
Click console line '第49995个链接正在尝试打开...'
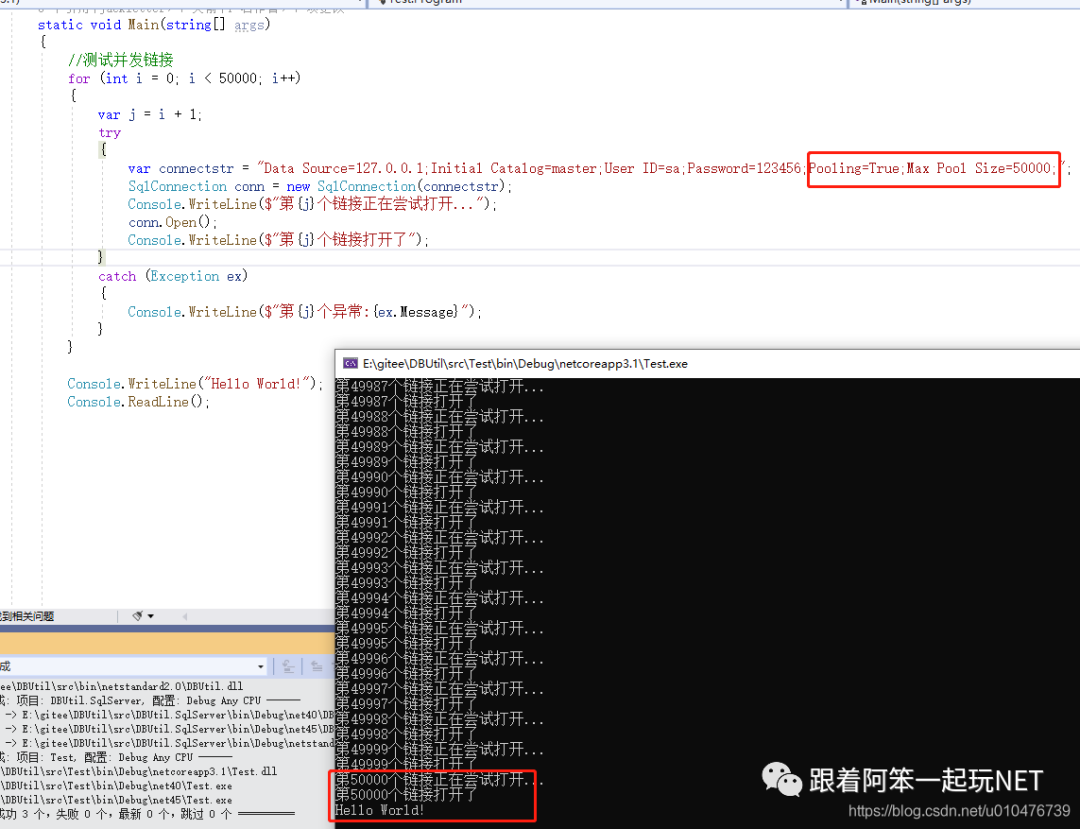click(439, 629)
